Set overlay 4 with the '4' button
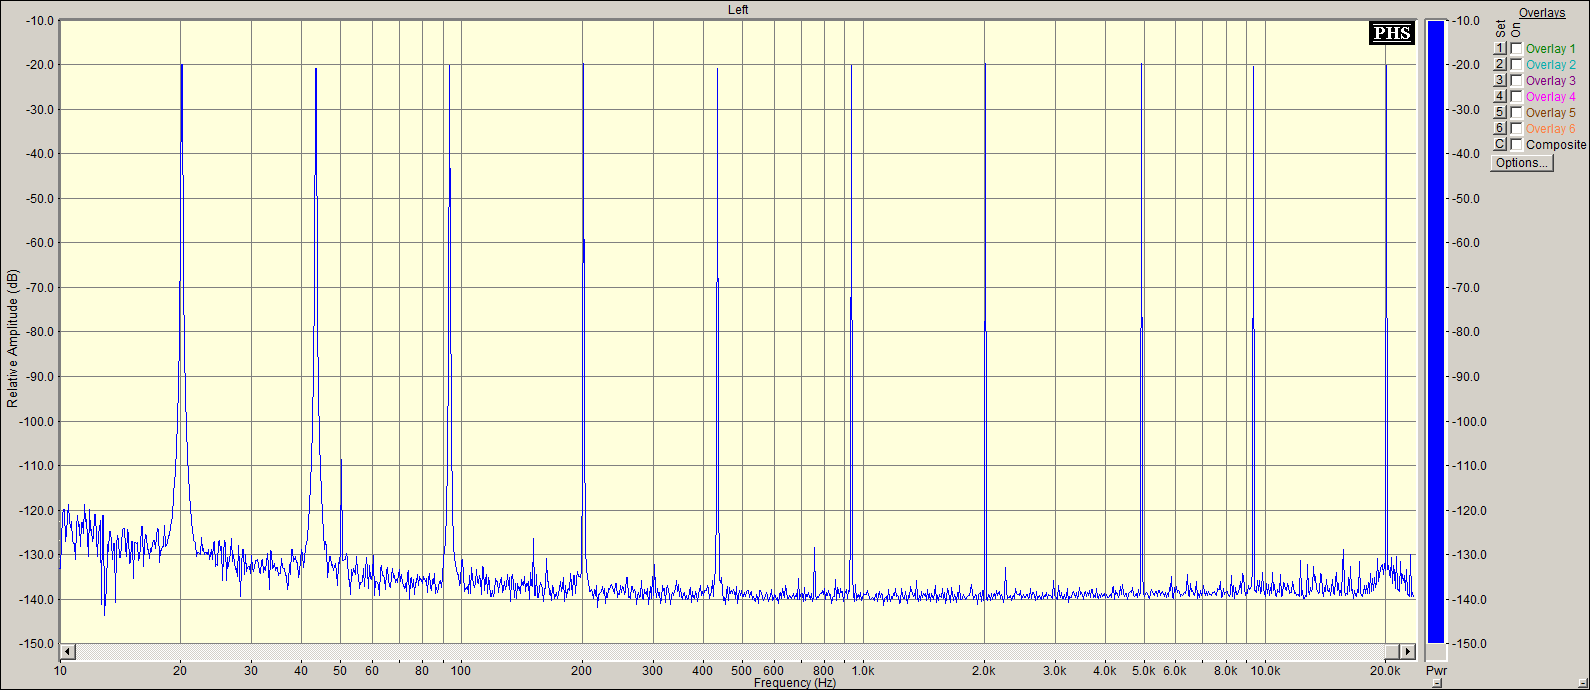This screenshot has width=1590, height=690. 1499,97
